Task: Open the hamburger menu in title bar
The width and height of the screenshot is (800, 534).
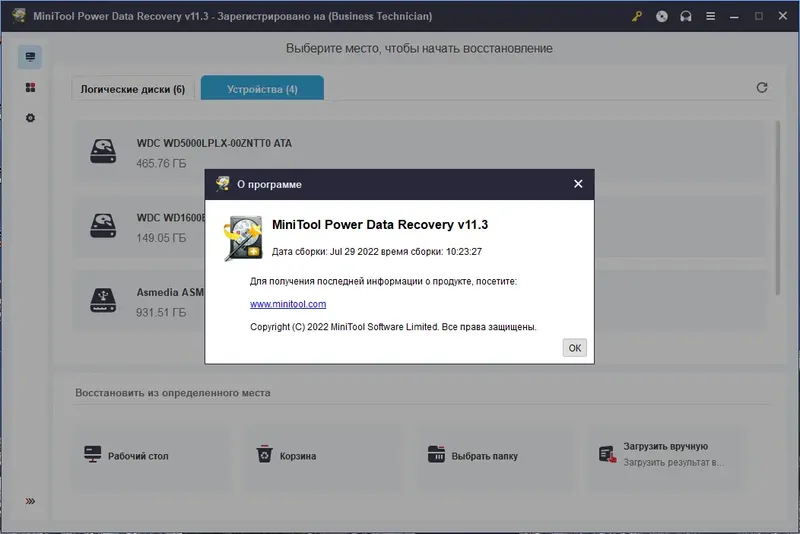Action: pos(710,16)
